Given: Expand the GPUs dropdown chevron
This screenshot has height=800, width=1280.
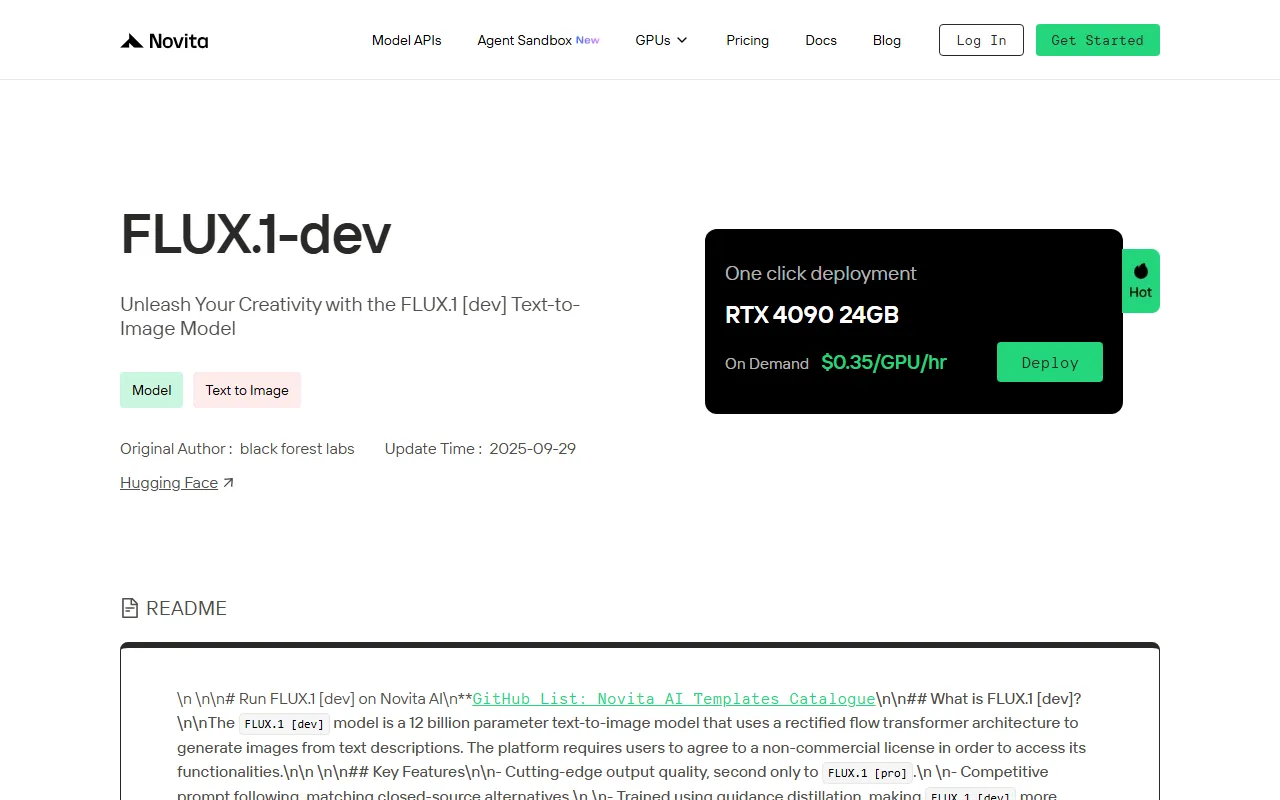Looking at the screenshot, I should coord(682,40).
